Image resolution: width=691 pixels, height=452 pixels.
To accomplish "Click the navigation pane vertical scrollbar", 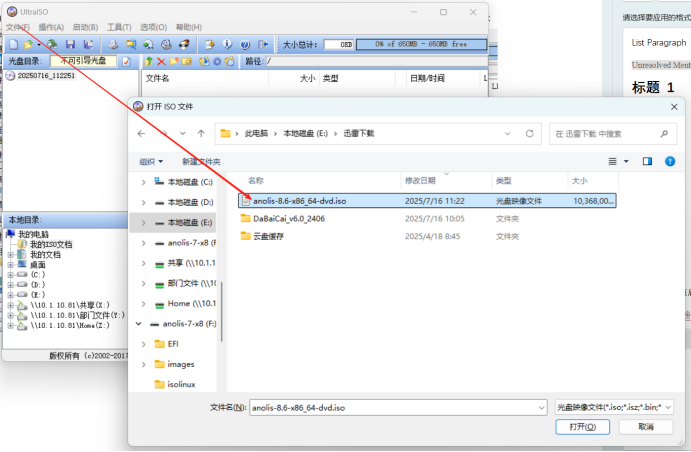I will [x=221, y=311].
